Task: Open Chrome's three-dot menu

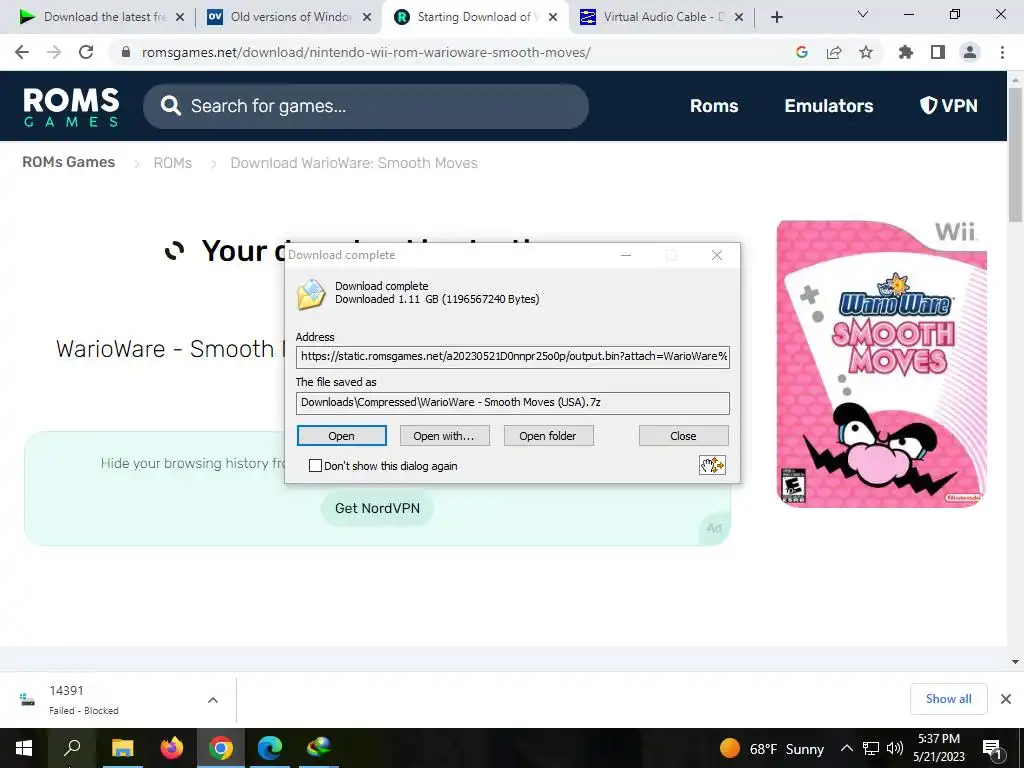Action: tap(1002, 52)
